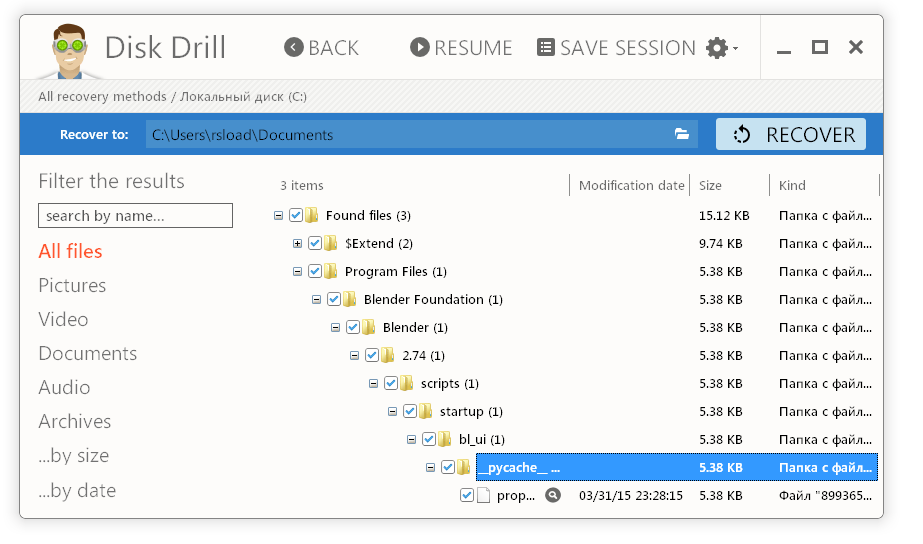Uncheck the Found files checkbox
The height and width of the screenshot is (544, 923).
click(x=296, y=215)
